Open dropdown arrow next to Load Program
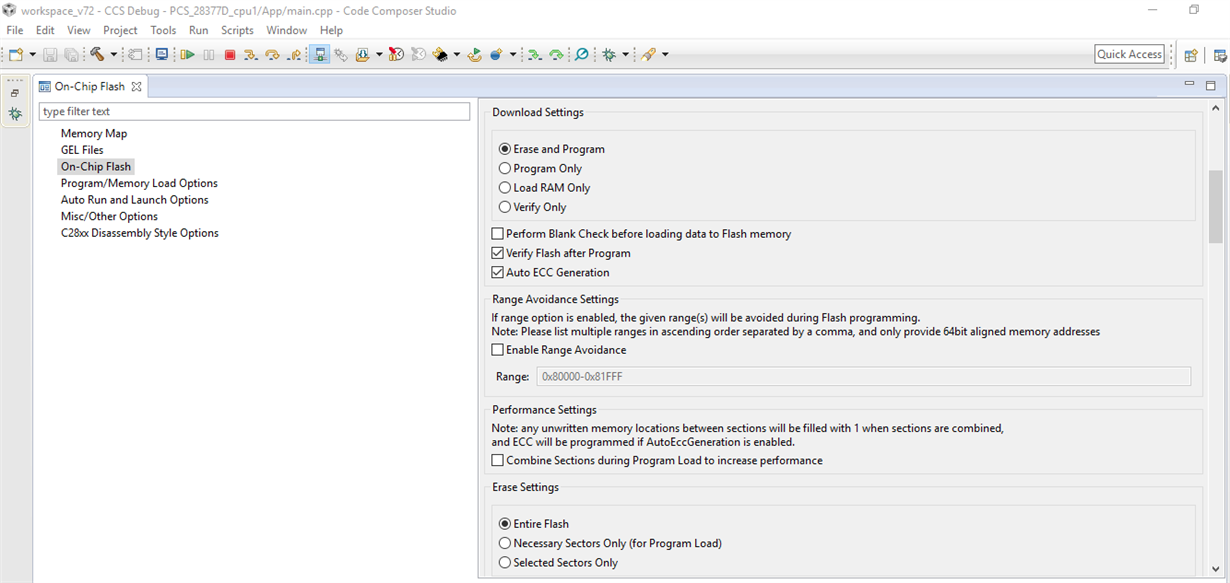 [379, 55]
